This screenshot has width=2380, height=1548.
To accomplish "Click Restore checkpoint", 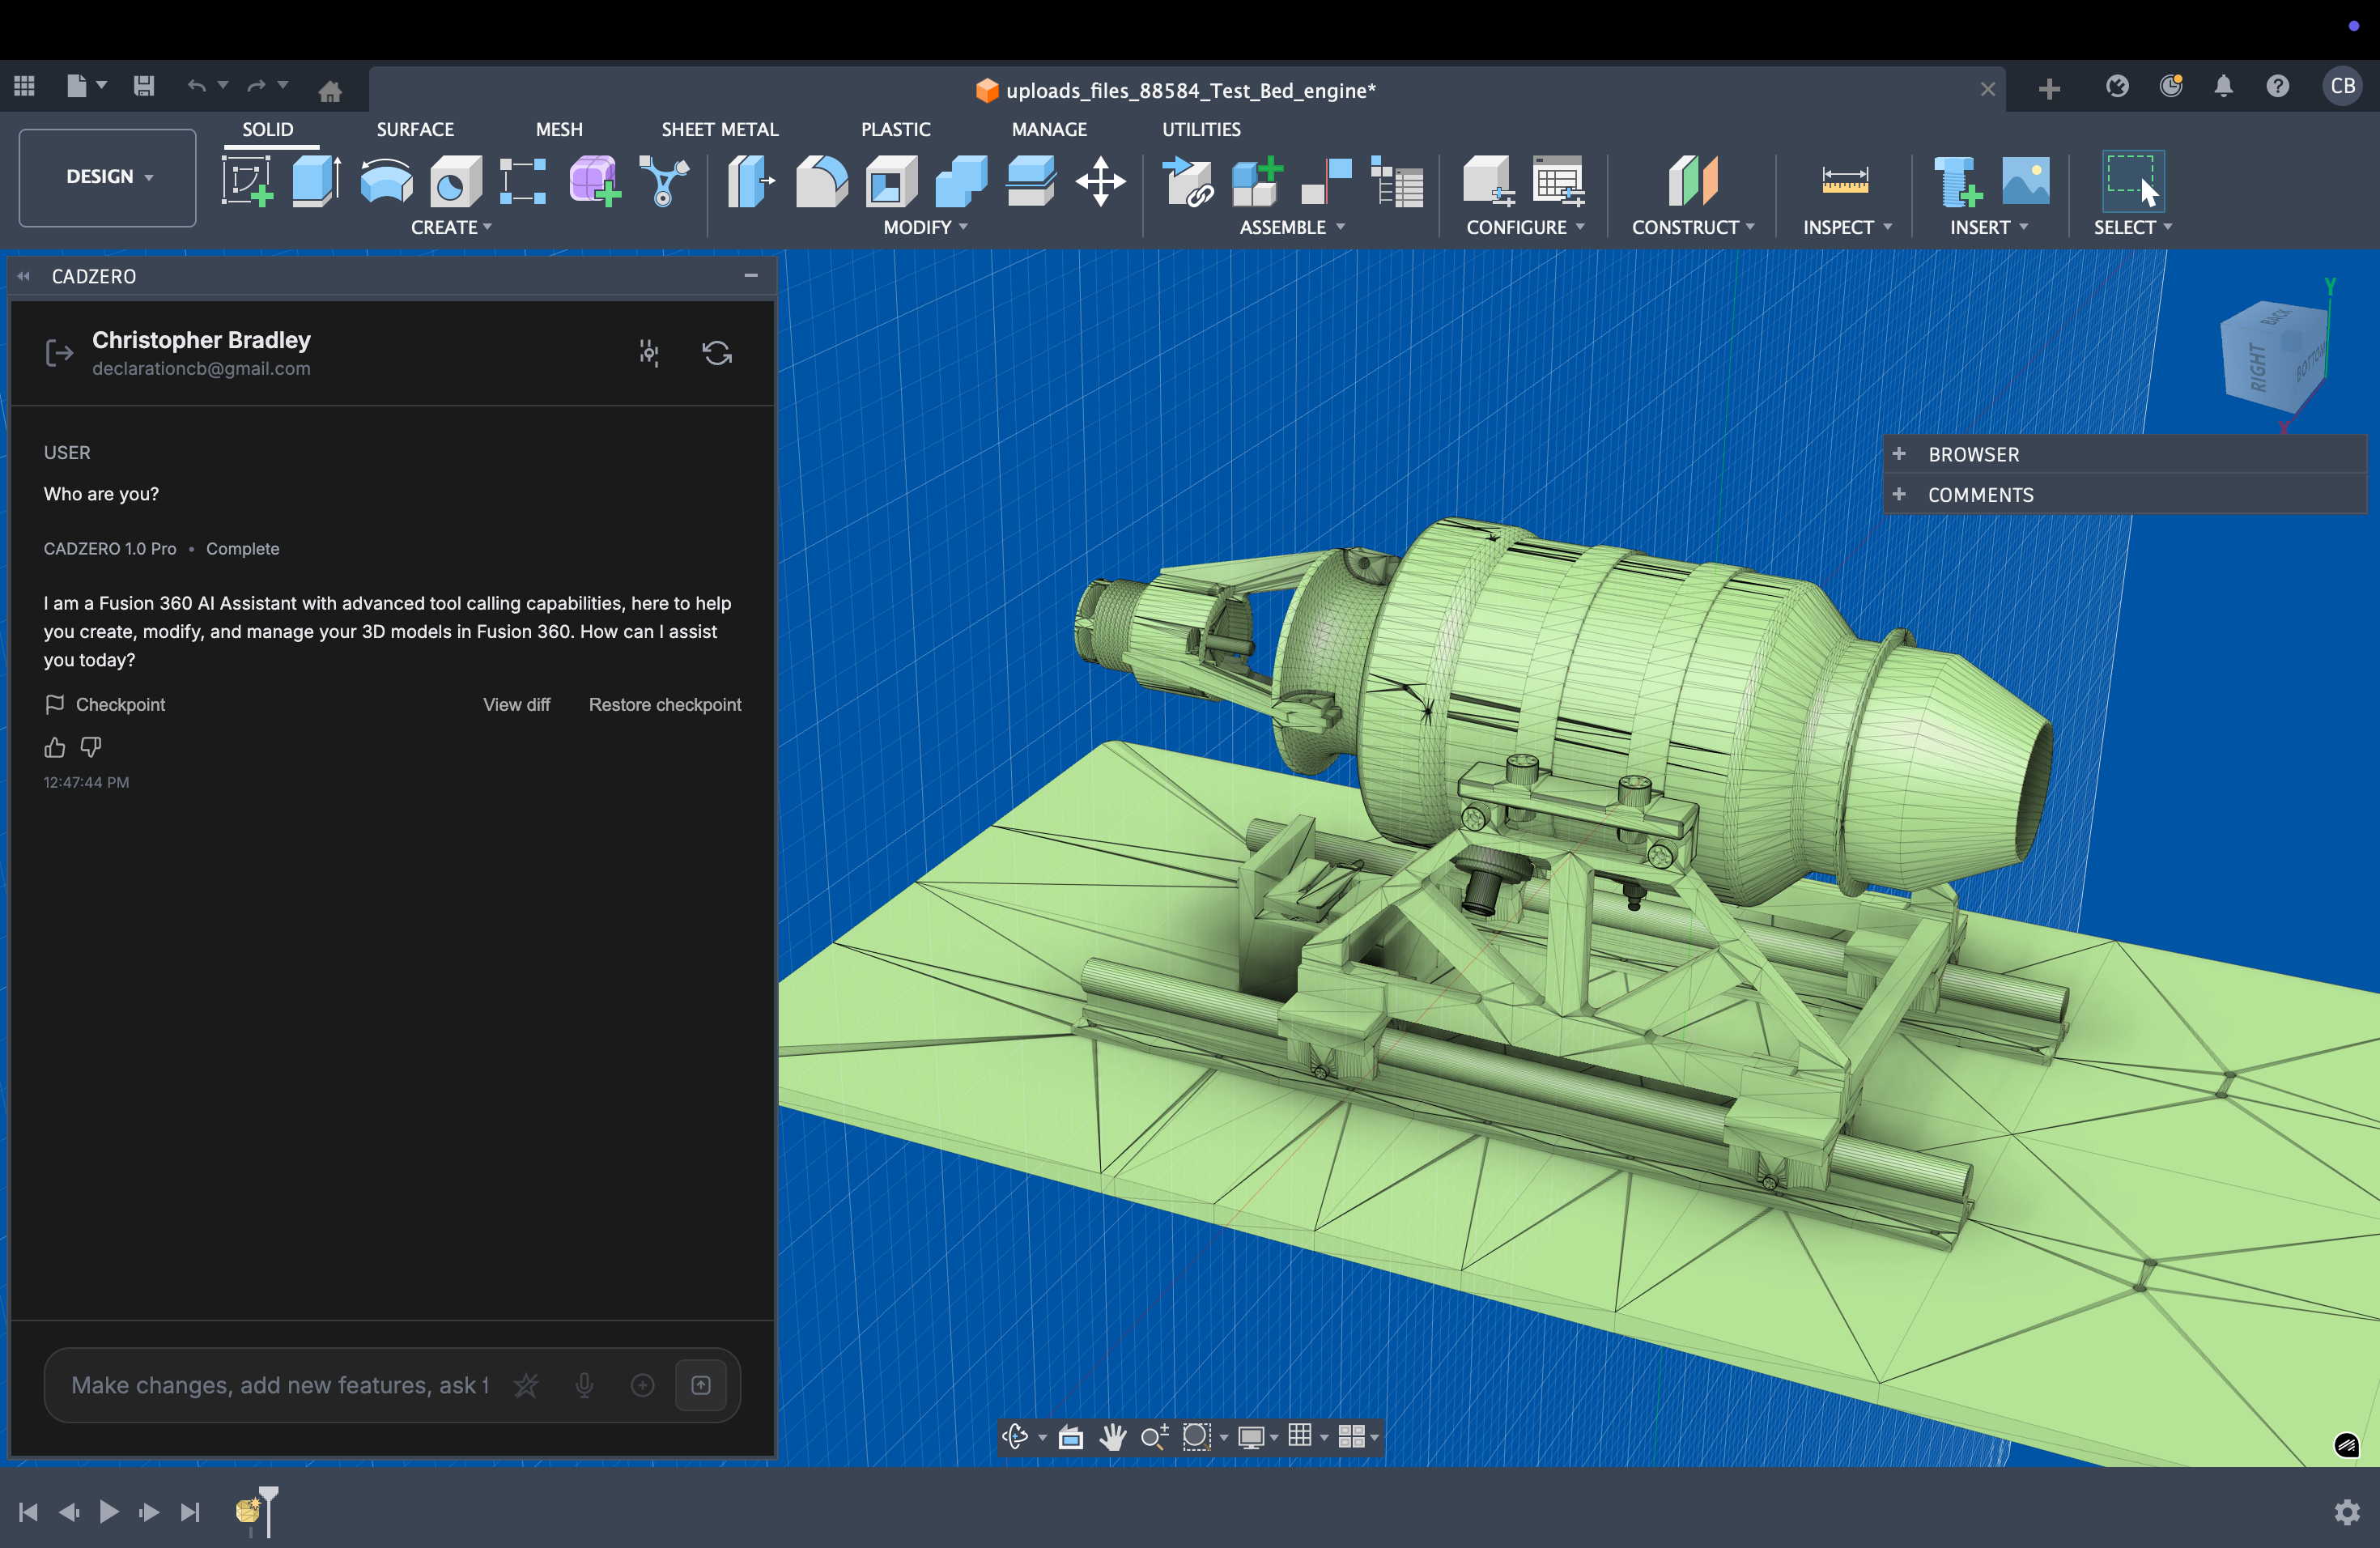I will point(664,704).
